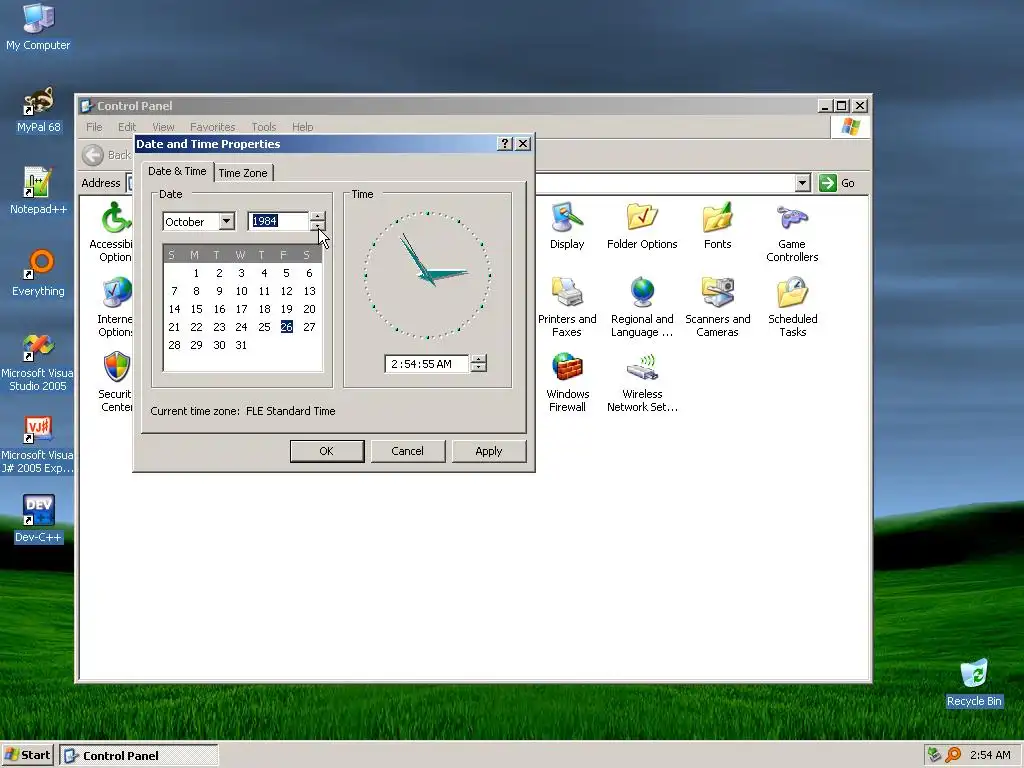Click the Control Panel taskbar button
The image size is (1024, 768).
139,755
